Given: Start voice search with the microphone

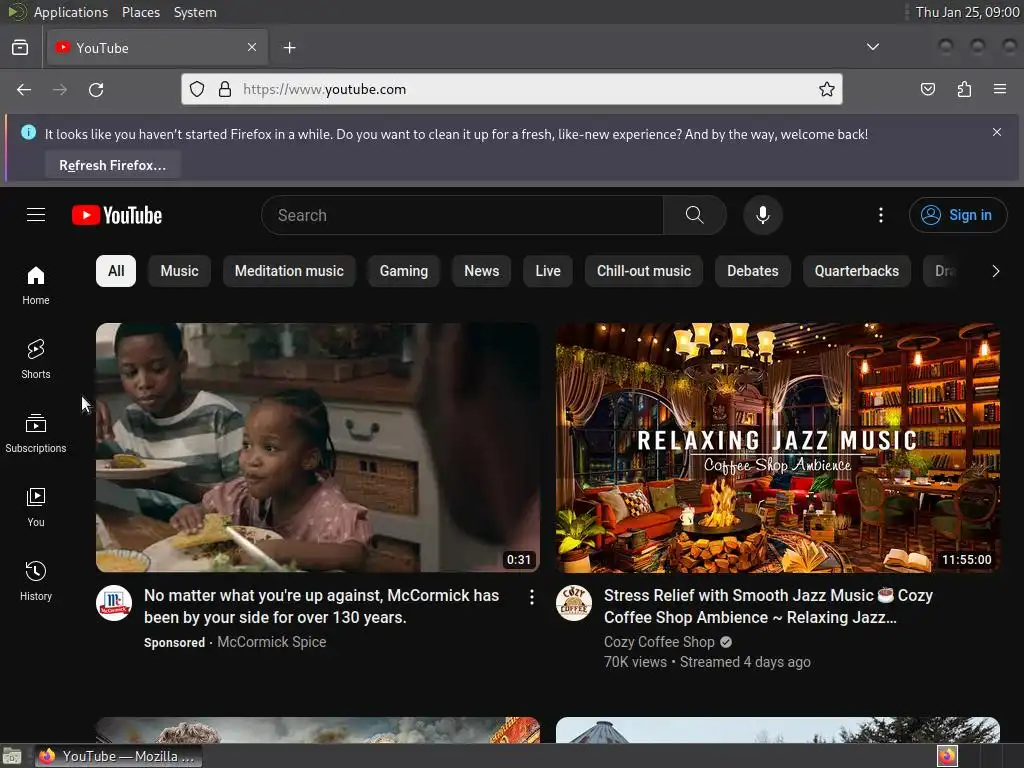Looking at the screenshot, I should pyautogui.click(x=762, y=215).
